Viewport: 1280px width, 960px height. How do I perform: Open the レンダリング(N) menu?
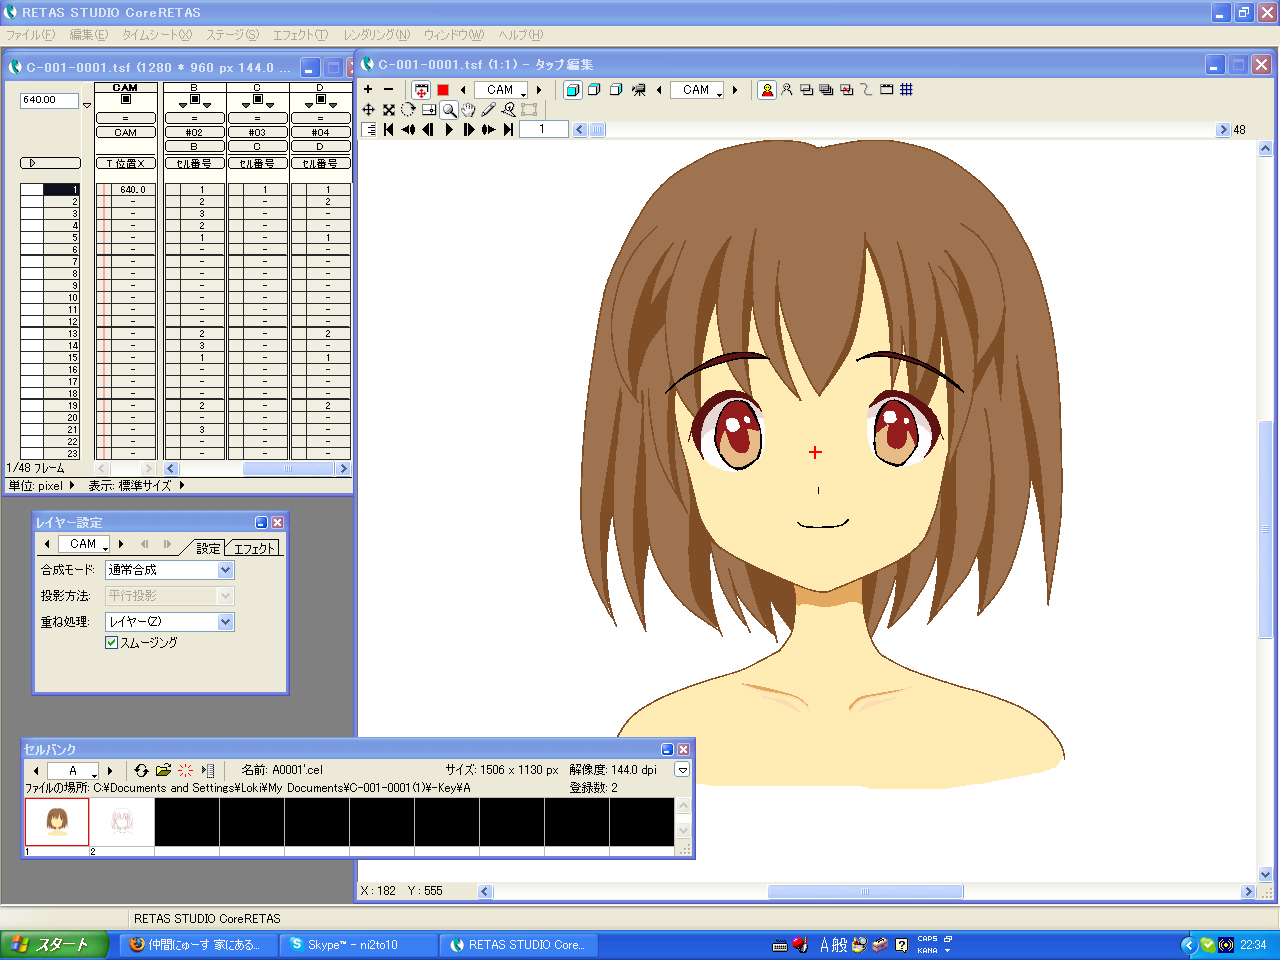point(377,35)
